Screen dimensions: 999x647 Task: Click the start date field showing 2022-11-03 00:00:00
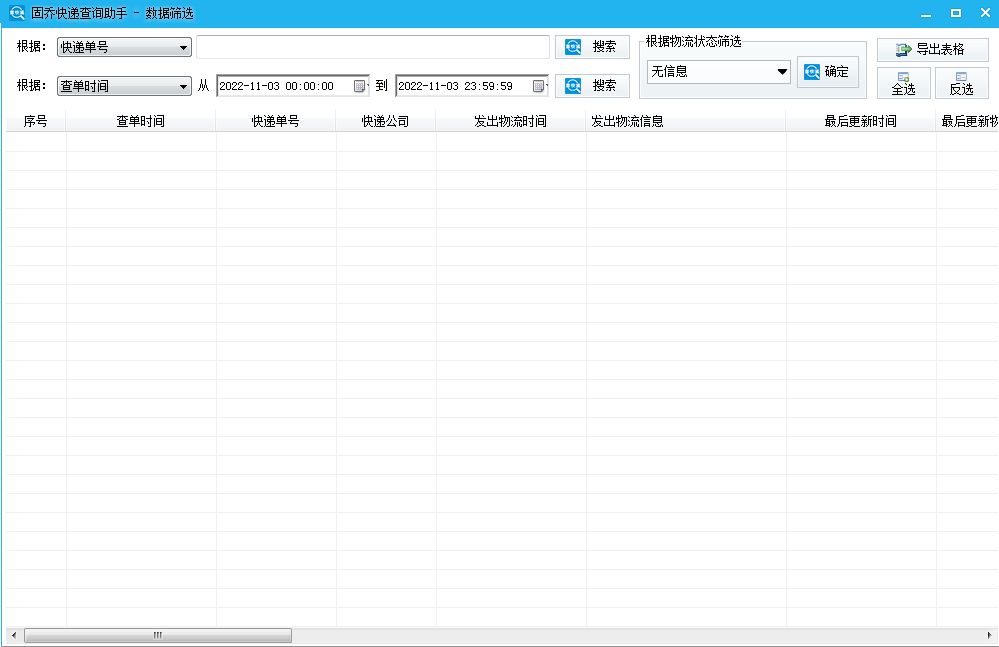pos(283,85)
